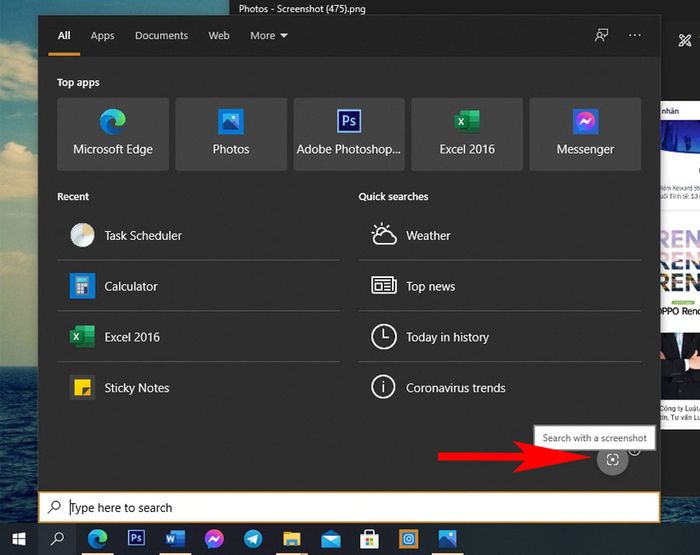
Task: Launch Photos from Top apps
Action: coord(231,134)
